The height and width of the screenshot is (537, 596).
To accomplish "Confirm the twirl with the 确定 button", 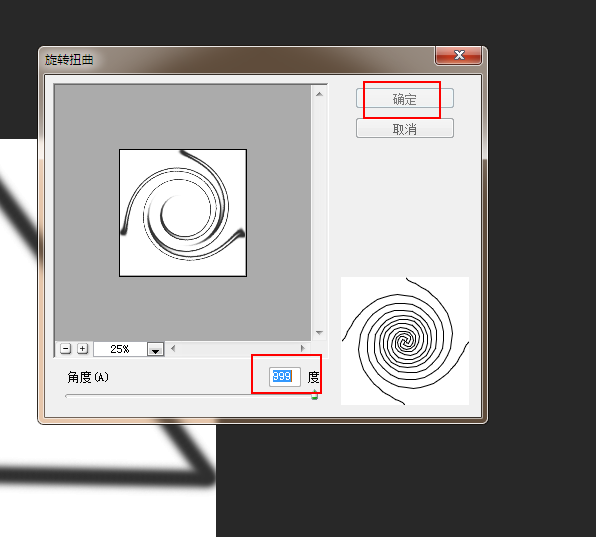I will (405, 98).
